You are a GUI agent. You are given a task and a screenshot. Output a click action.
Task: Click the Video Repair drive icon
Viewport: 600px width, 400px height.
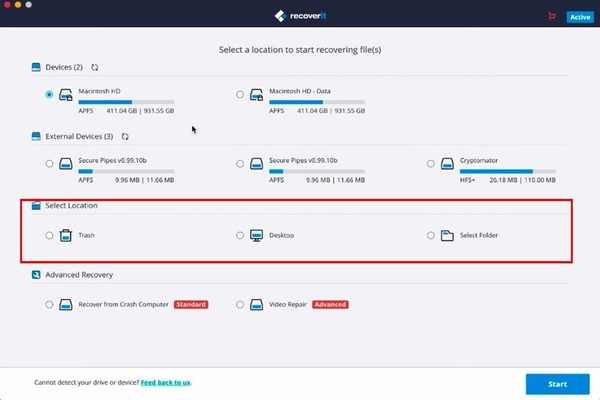(x=256, y=305)
